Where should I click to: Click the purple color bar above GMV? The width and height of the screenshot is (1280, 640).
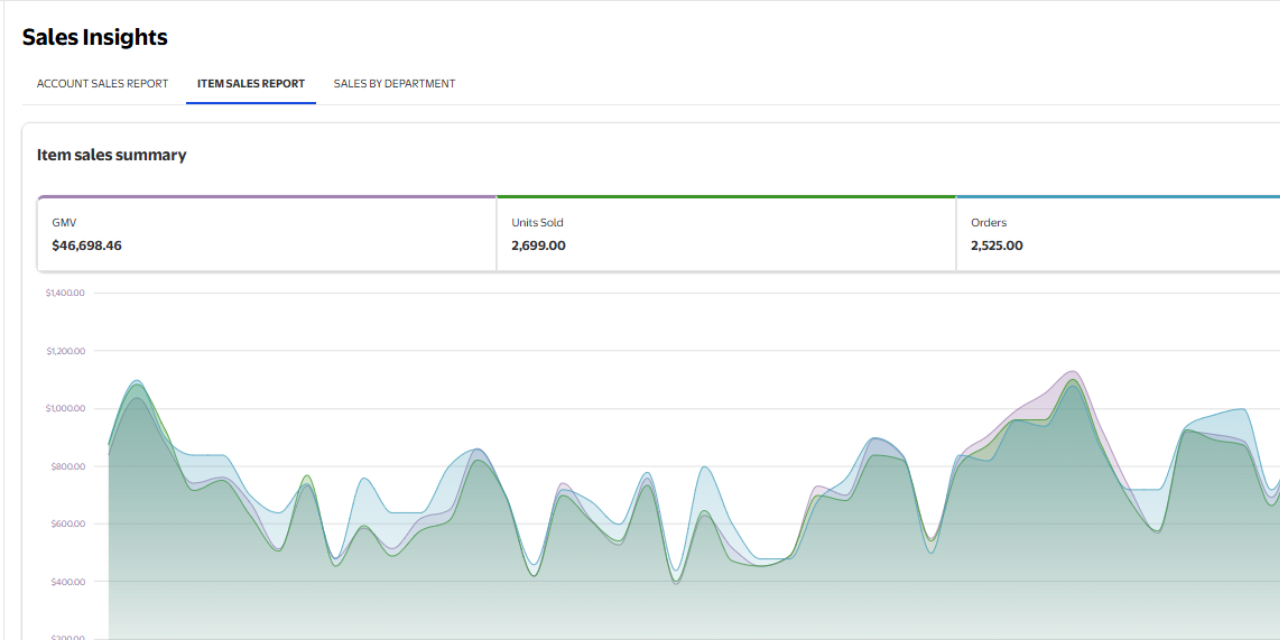267,197
